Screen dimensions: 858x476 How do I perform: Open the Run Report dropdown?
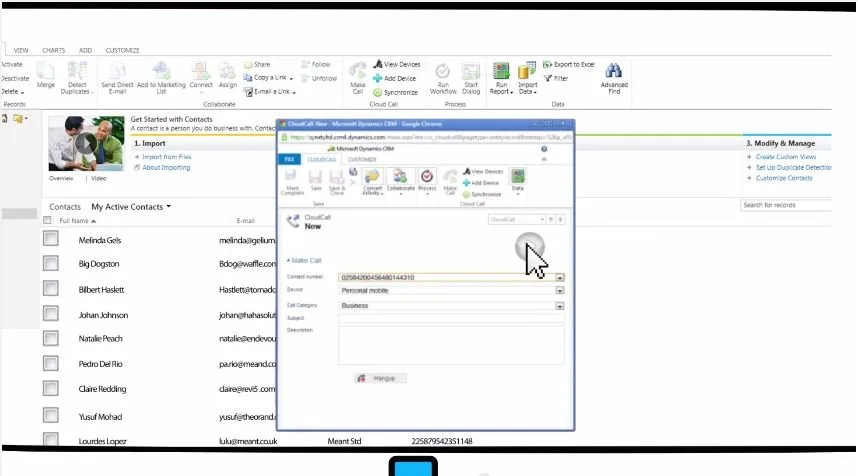pos(501,78)
